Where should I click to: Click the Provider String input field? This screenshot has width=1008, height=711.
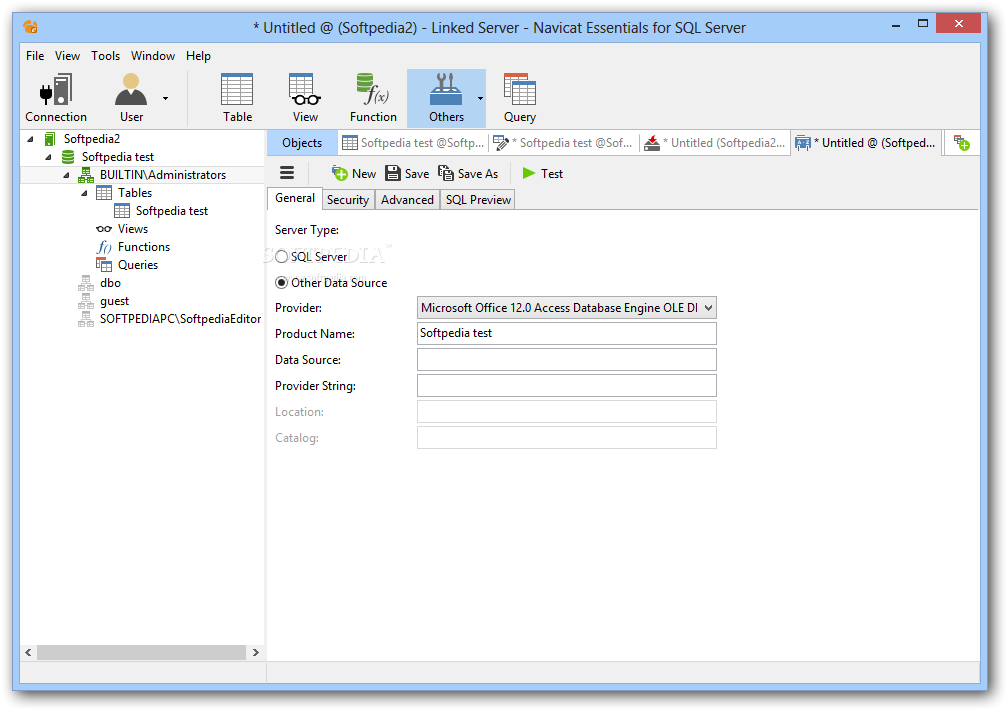click(x=566, y=385)
